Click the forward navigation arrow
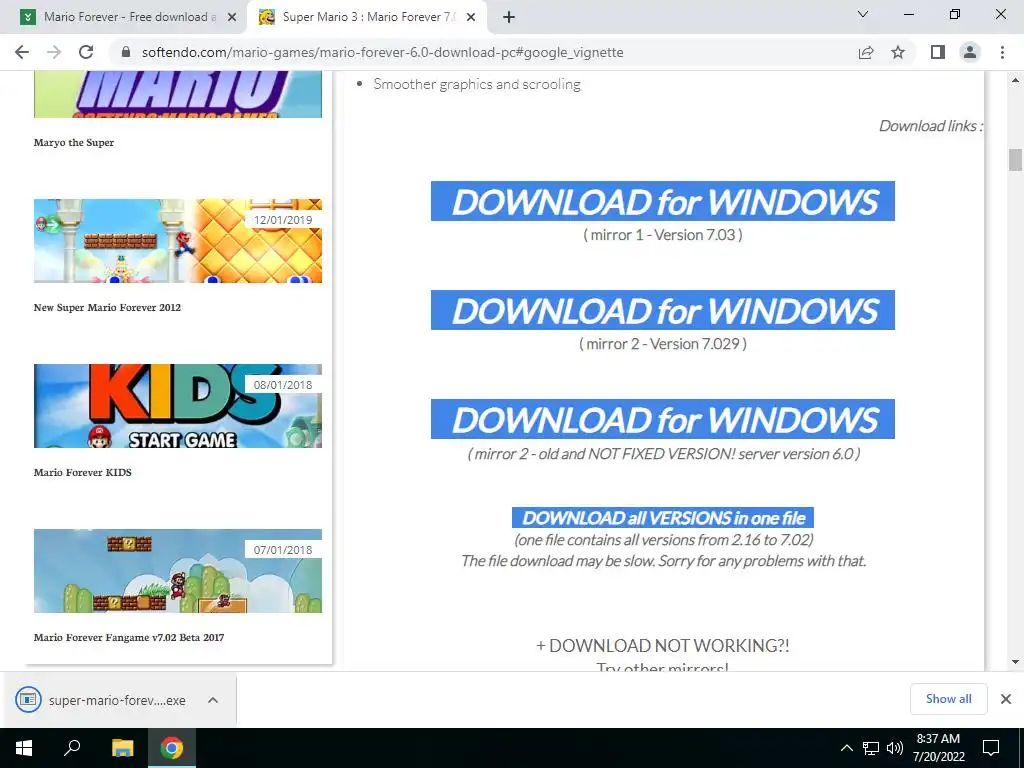The height and width of the screenshot is (768, 1024). [x=54, y=52]
